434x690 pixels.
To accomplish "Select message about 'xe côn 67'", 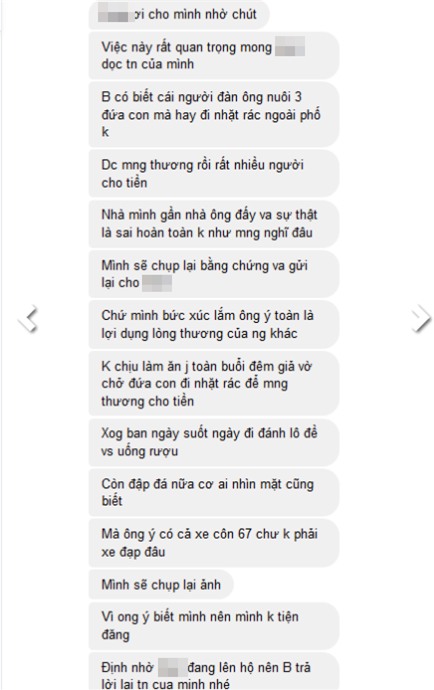I will pos(213,543).
